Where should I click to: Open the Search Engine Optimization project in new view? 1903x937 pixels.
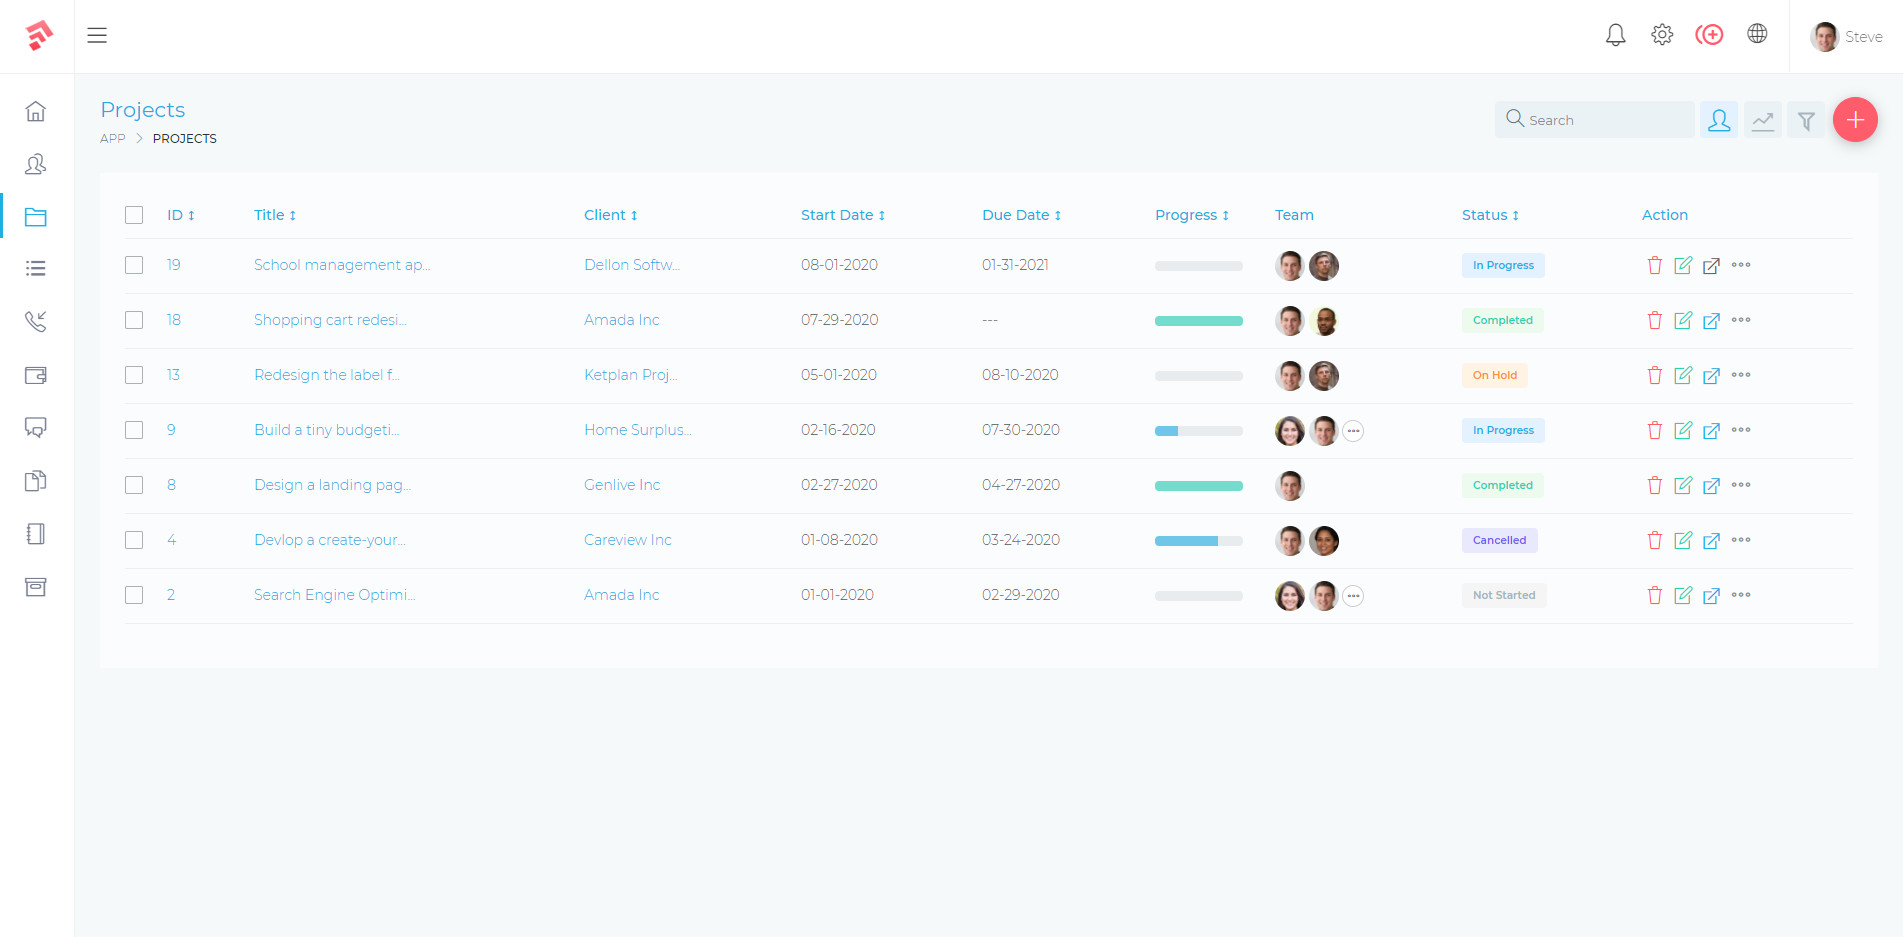pos(1712,595)
